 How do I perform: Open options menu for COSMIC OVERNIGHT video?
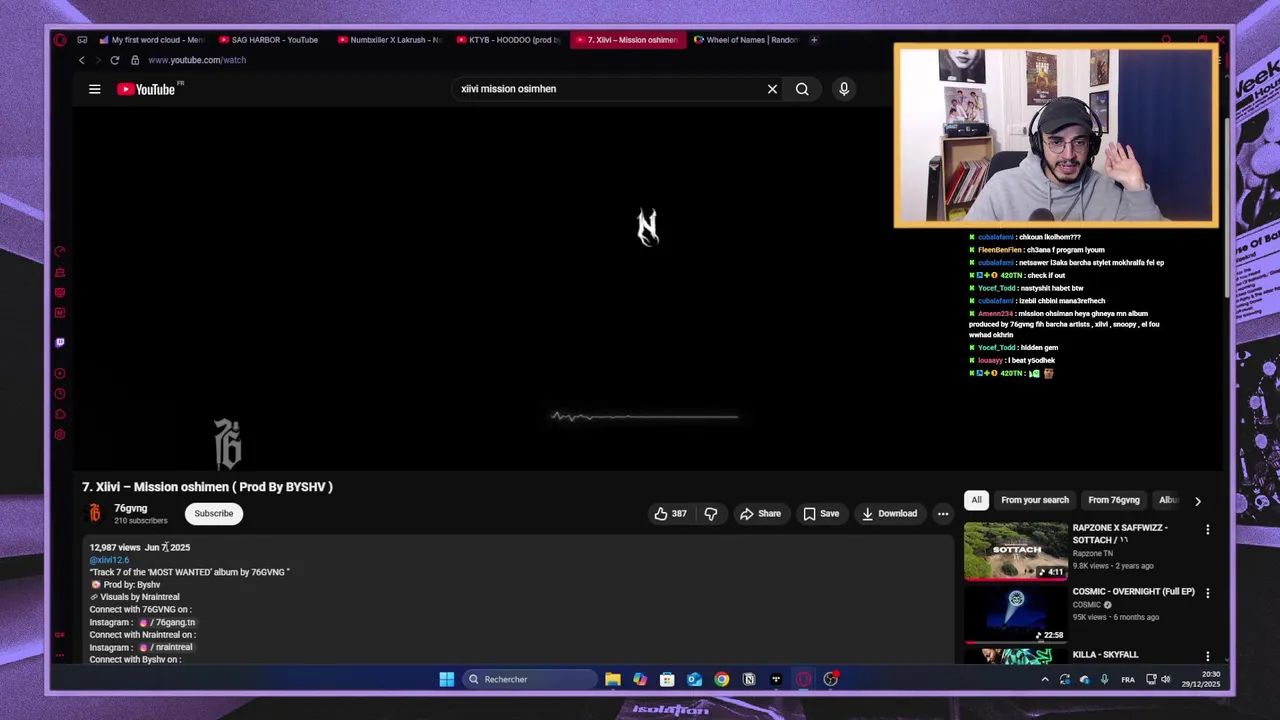pos(1207,593)
